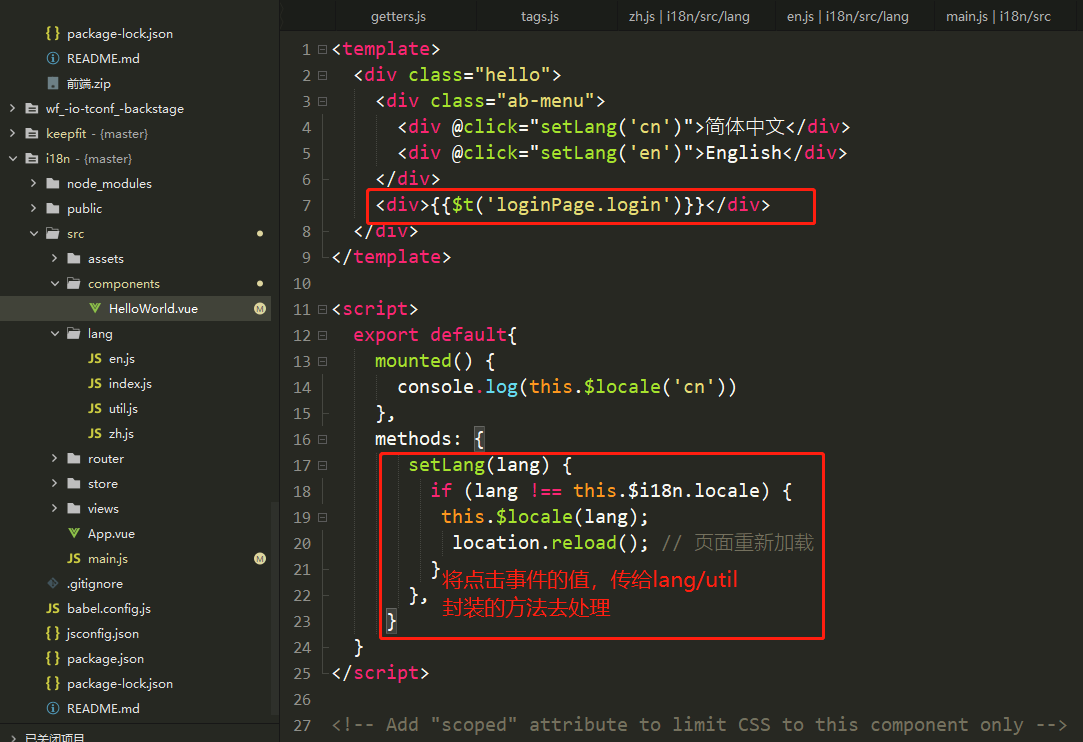The height and width of the screenshot is (742, 1083).
Task: Open zh.js in the lang folder
Action: (121, 433)
